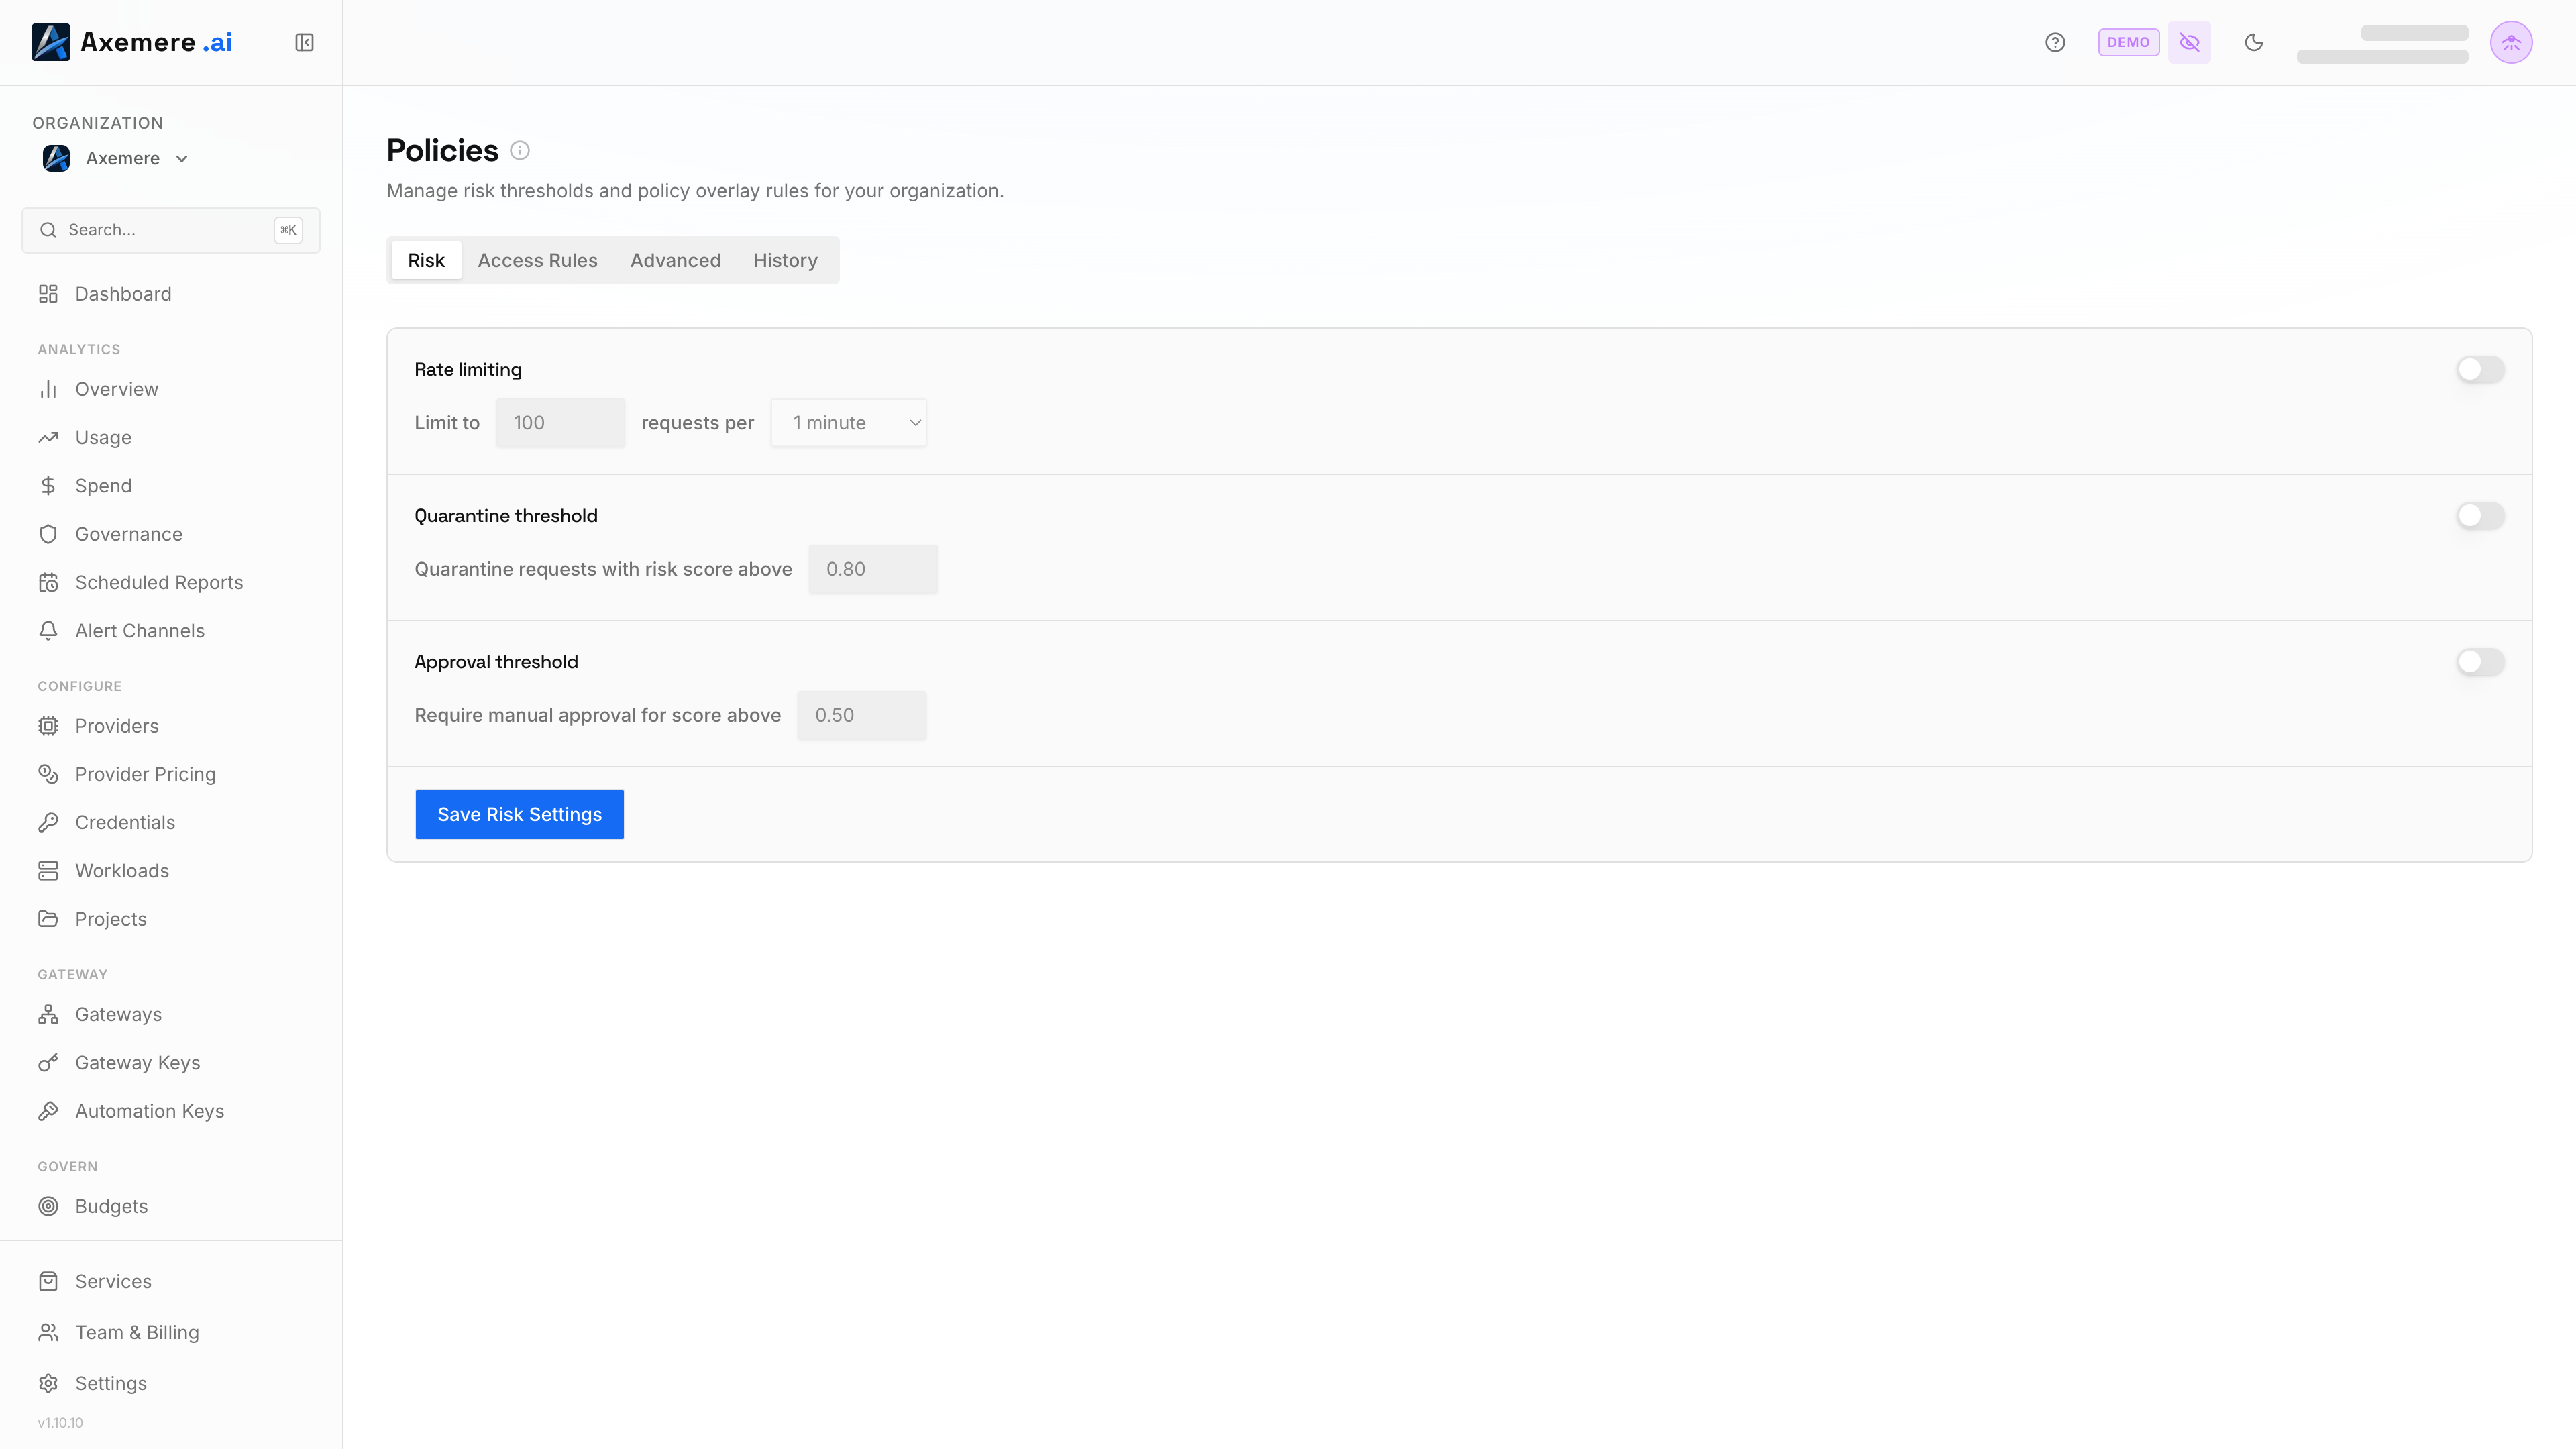Switch to the History tab
Viewport: 2576px width, 1449px height.
pos(785,260)
